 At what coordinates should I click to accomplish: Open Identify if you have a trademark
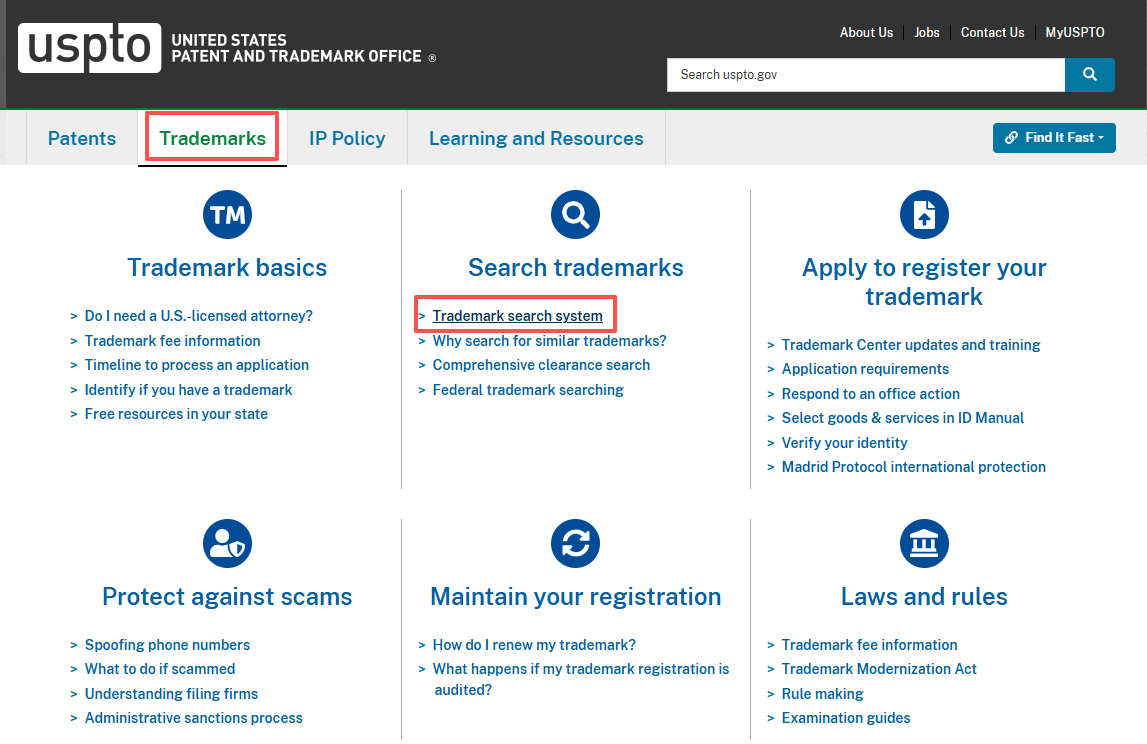[189, 390]
